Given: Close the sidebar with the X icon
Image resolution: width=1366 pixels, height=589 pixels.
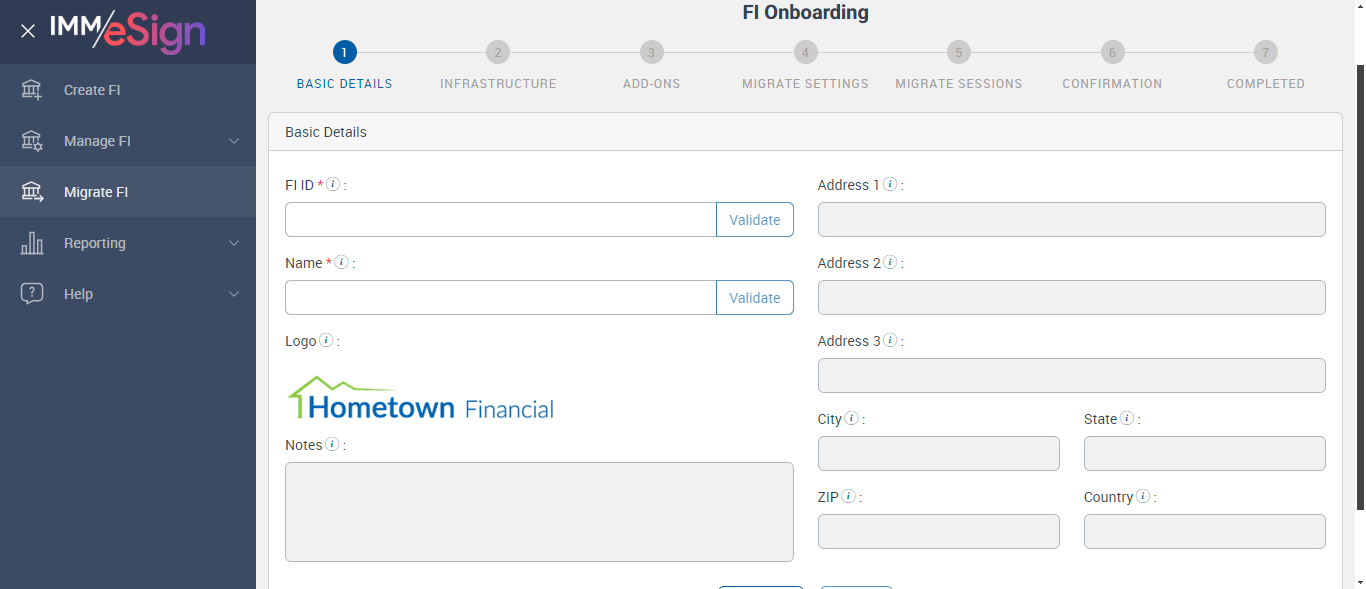Looking at the screenshot, I should (x=28, y=31).
